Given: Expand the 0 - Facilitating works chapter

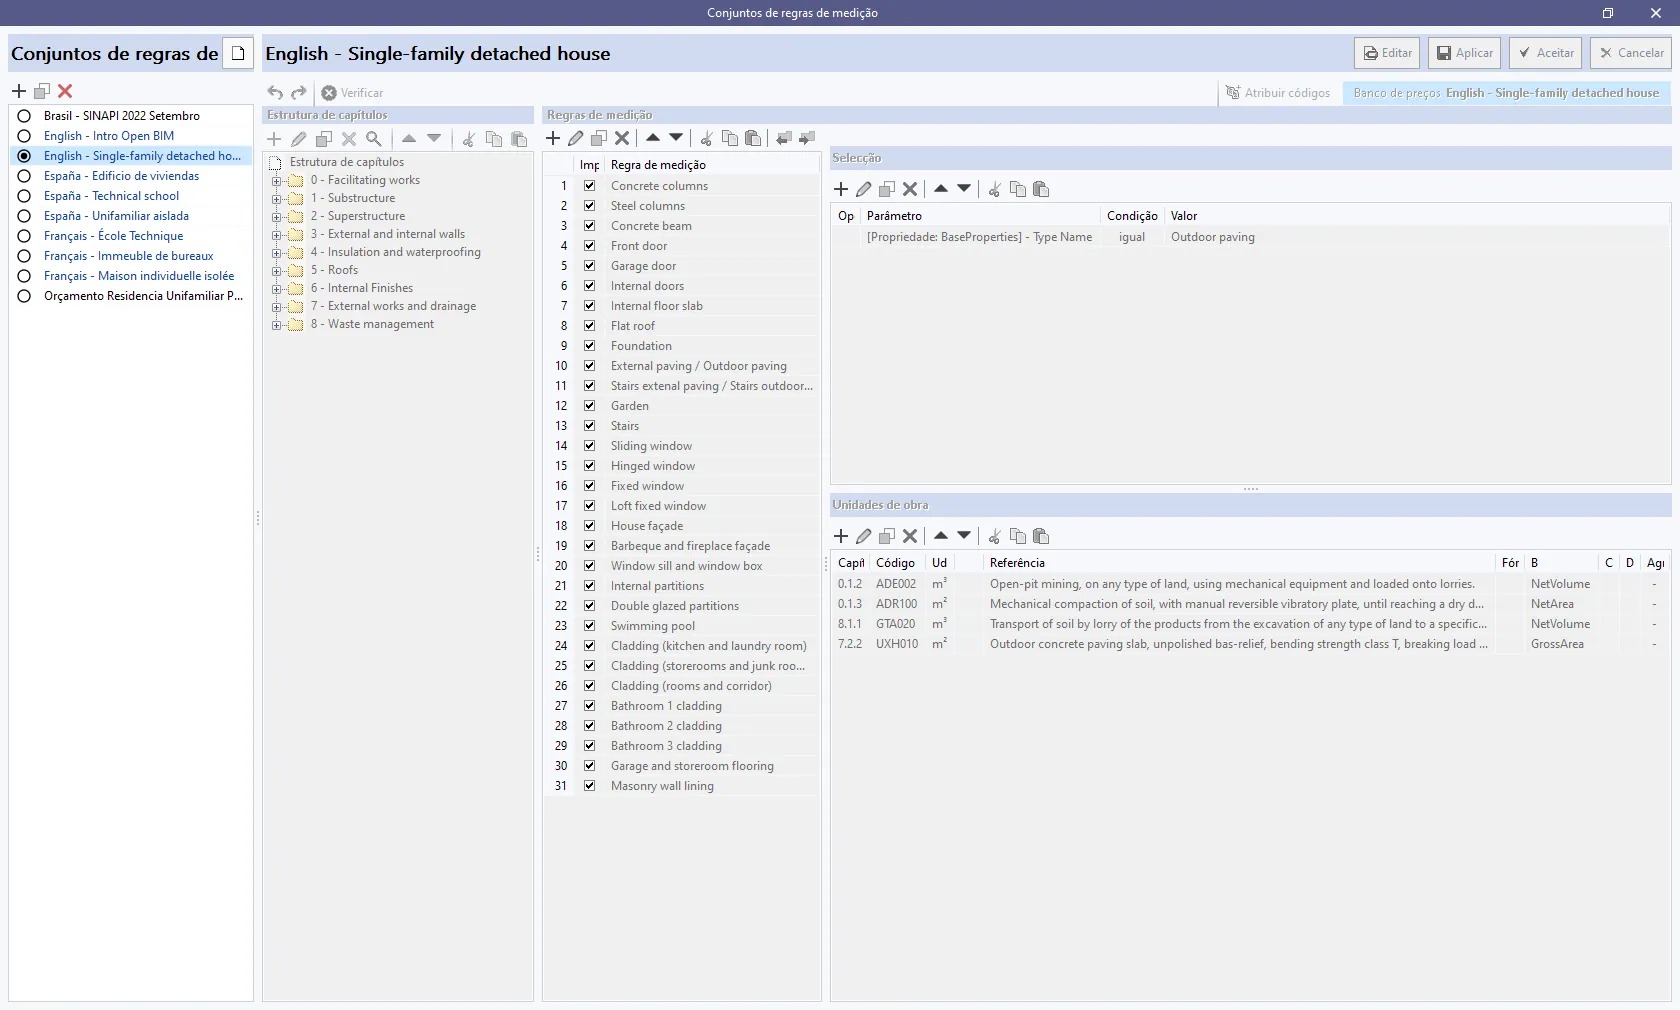Looking at the screenshot, I should point(276,181).
